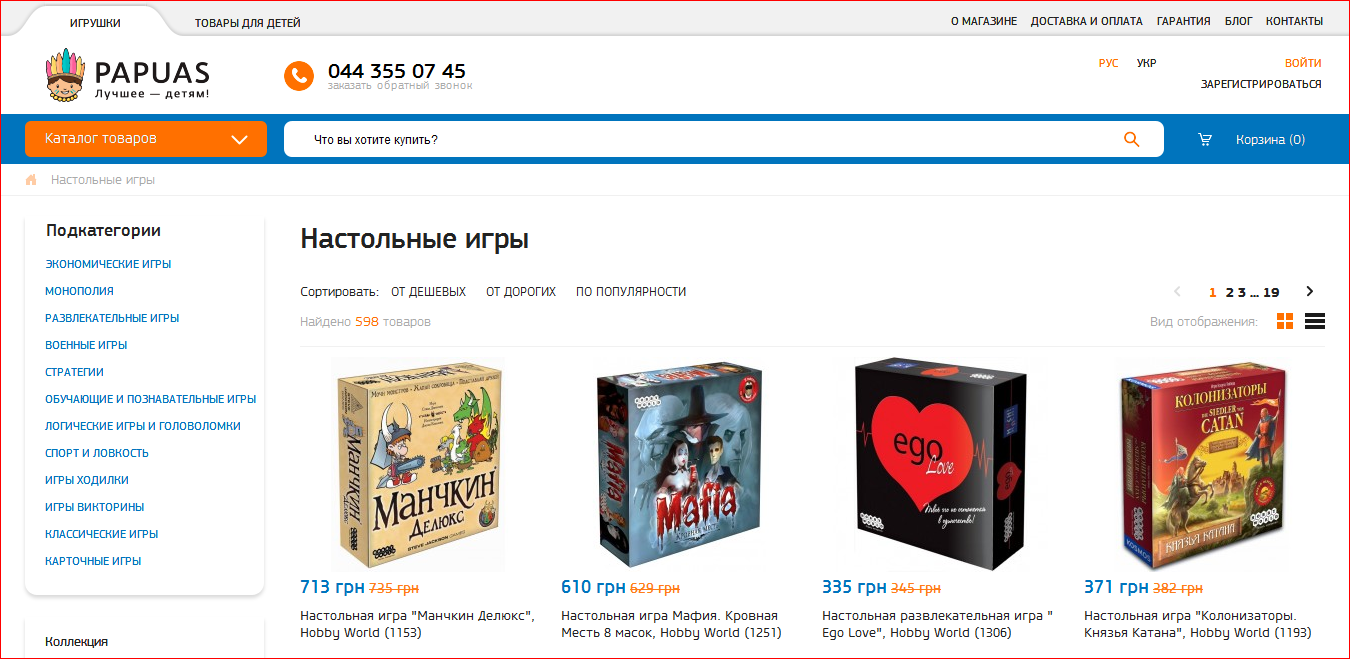Open the ТОВАРЫ ДЛЯ ДЕТЕЙ tab
This screenshot has height=659, width=1350.
pyautogui.click(x=247, y=23)
